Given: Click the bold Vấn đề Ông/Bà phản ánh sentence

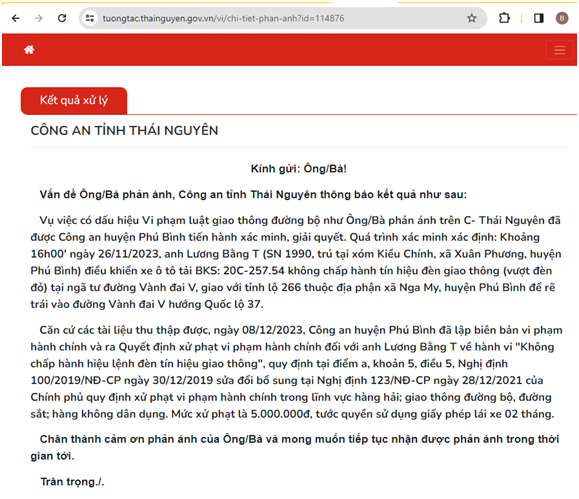Looking at the screenshot, I should pyautogui.click(x=253, y=195).
